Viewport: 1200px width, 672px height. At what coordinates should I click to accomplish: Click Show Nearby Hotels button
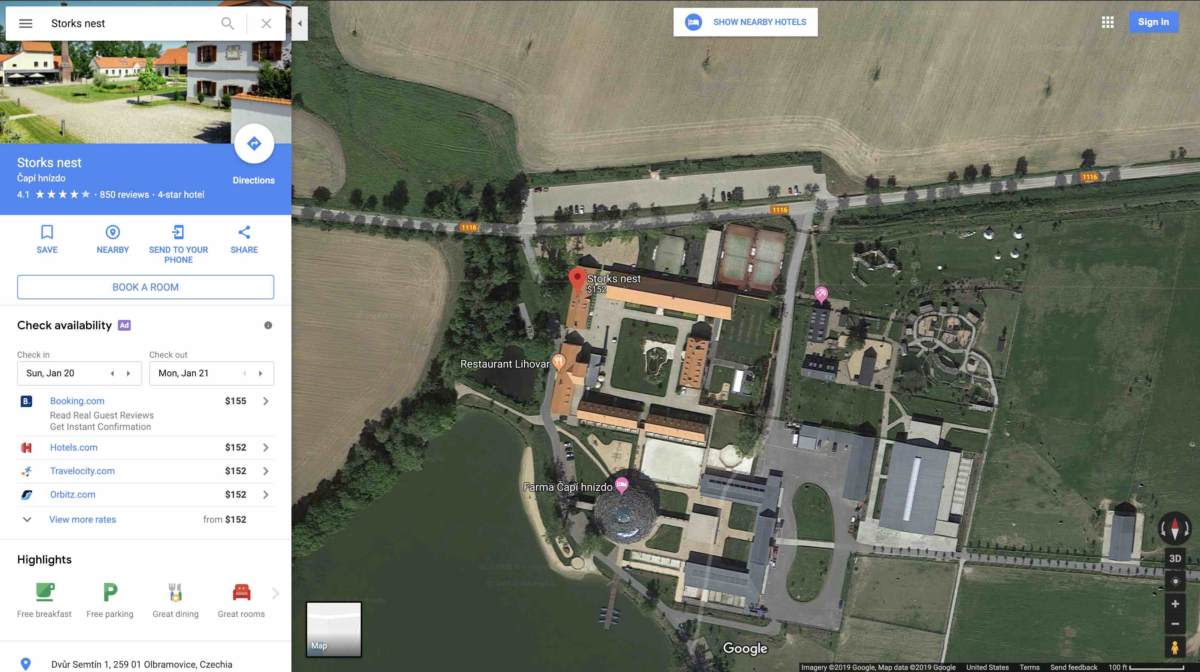coord(745,22)
